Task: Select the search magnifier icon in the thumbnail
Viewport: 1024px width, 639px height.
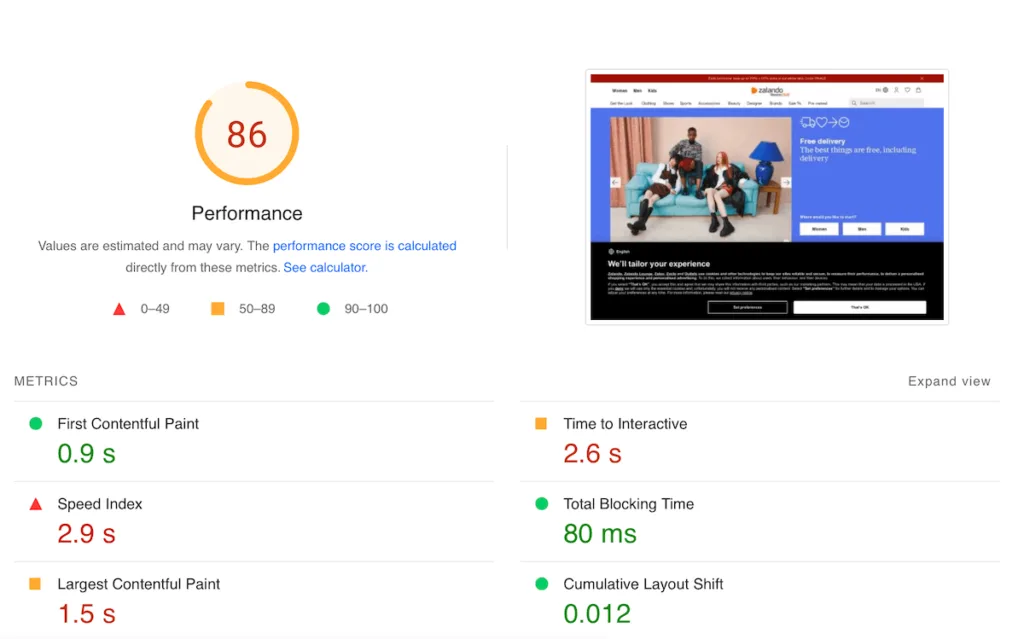Action: 853,103
